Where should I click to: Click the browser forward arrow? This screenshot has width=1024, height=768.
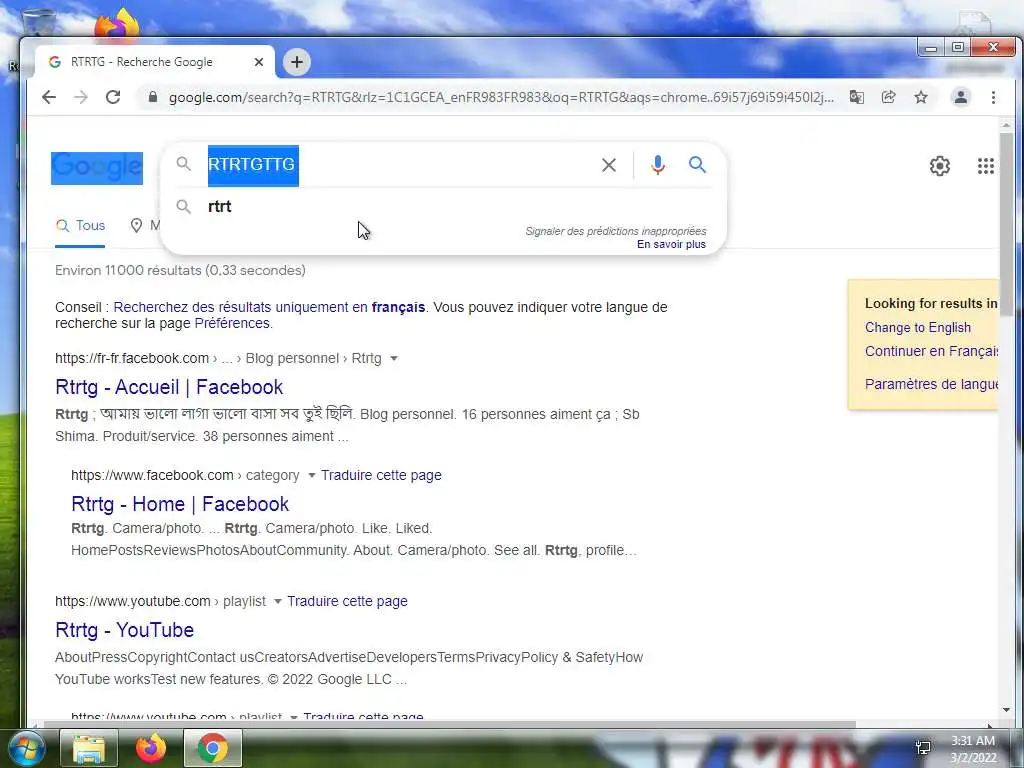[x=80, y=97]
